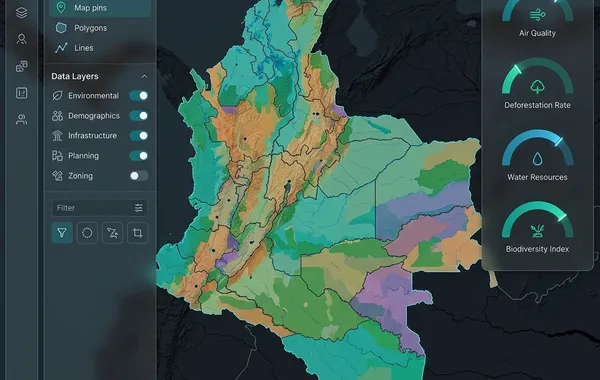Screen dimensions: 600x380
Task: Click the Deforestation Rate tree icon
Action: tap(538, 86)
